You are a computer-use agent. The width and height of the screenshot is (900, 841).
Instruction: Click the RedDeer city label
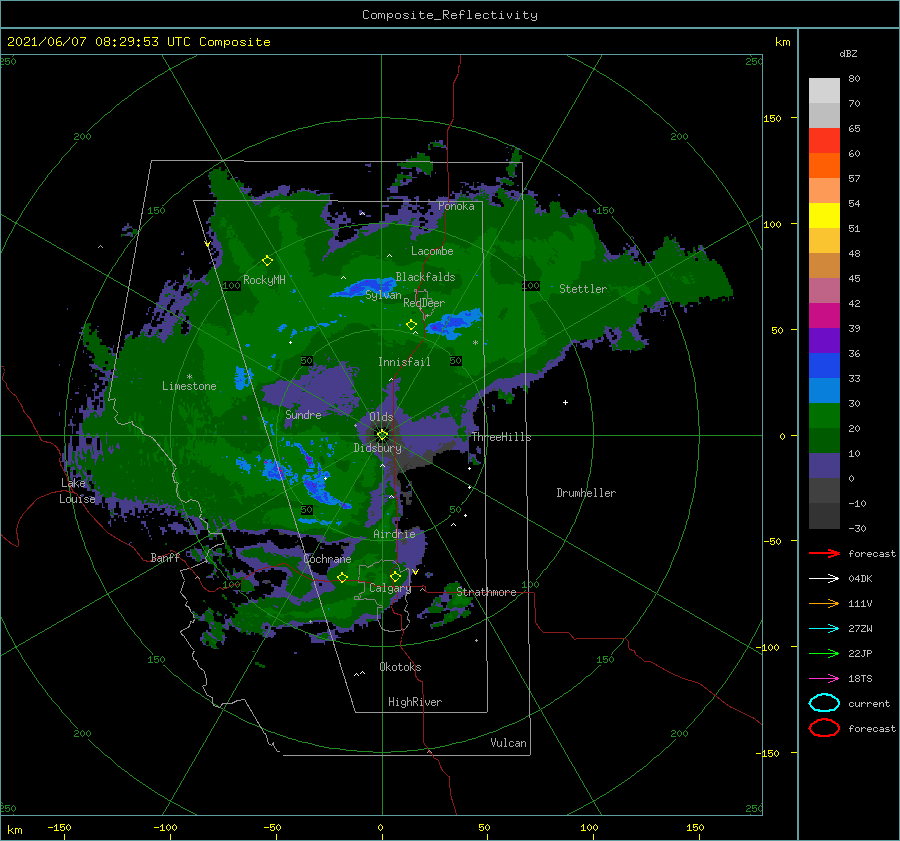coord(424,303)
